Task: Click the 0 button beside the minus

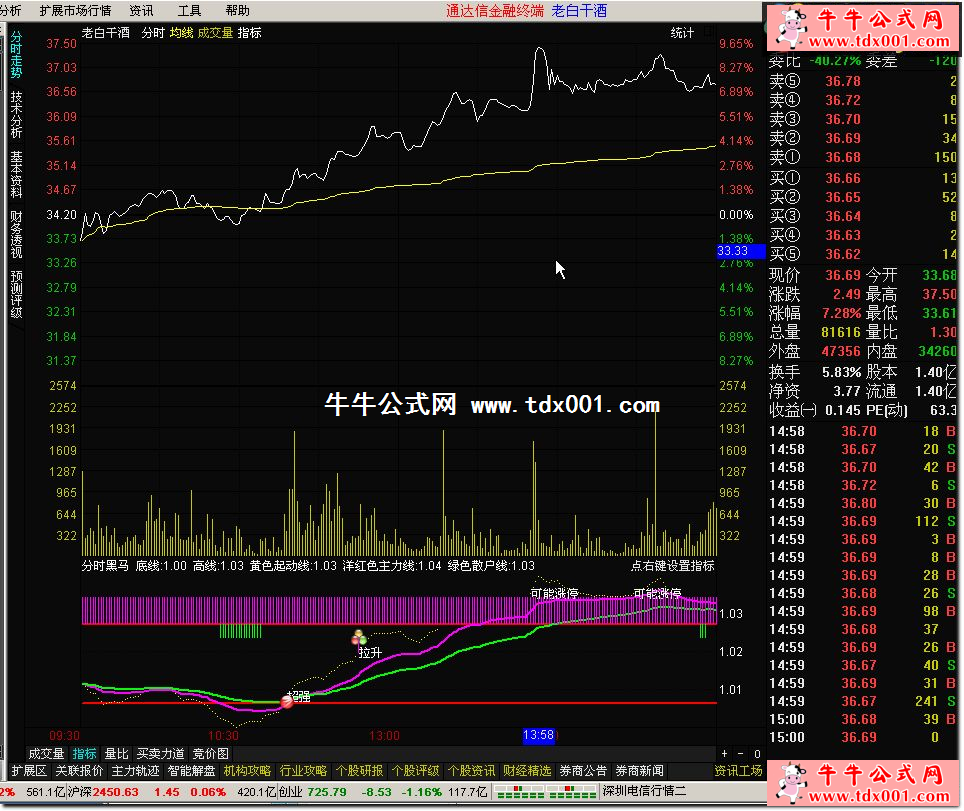Action: tap(757, 753)
